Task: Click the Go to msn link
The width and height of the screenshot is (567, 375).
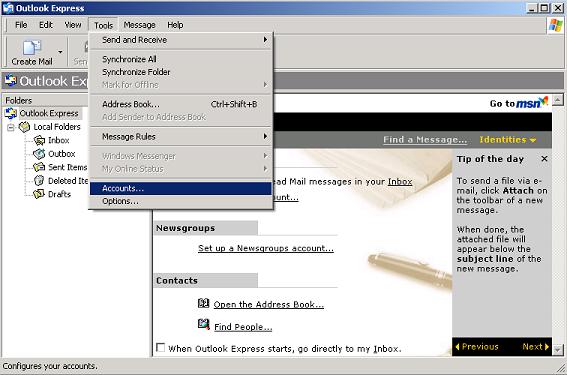Action: [x=519, y=103]
